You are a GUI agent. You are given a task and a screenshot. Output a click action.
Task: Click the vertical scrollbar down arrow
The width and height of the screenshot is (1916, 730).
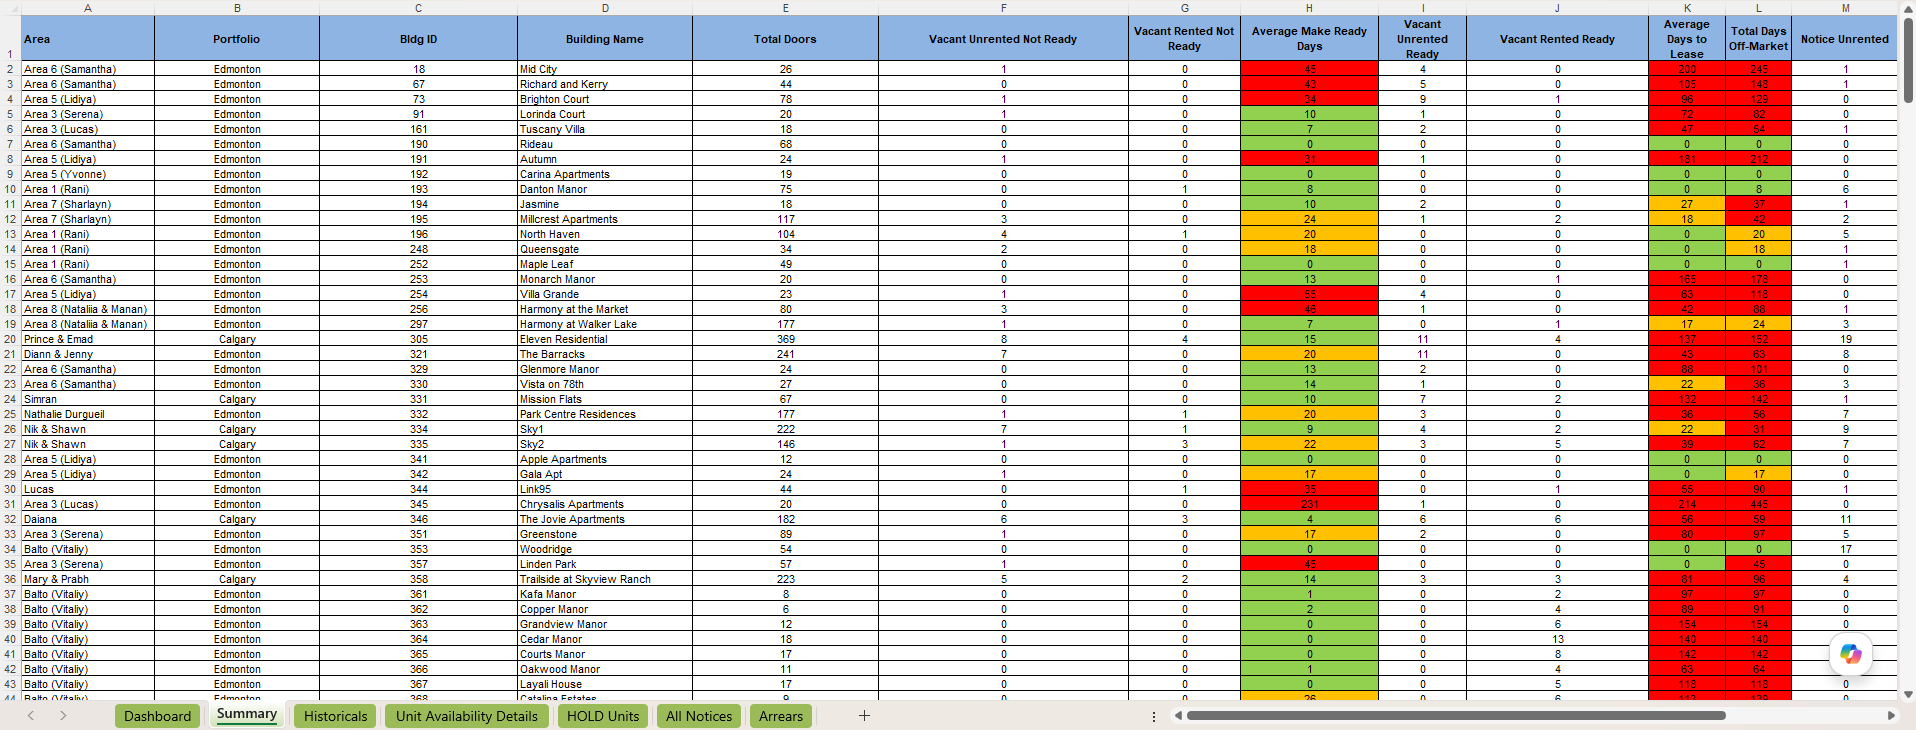tap(1908, 694)
